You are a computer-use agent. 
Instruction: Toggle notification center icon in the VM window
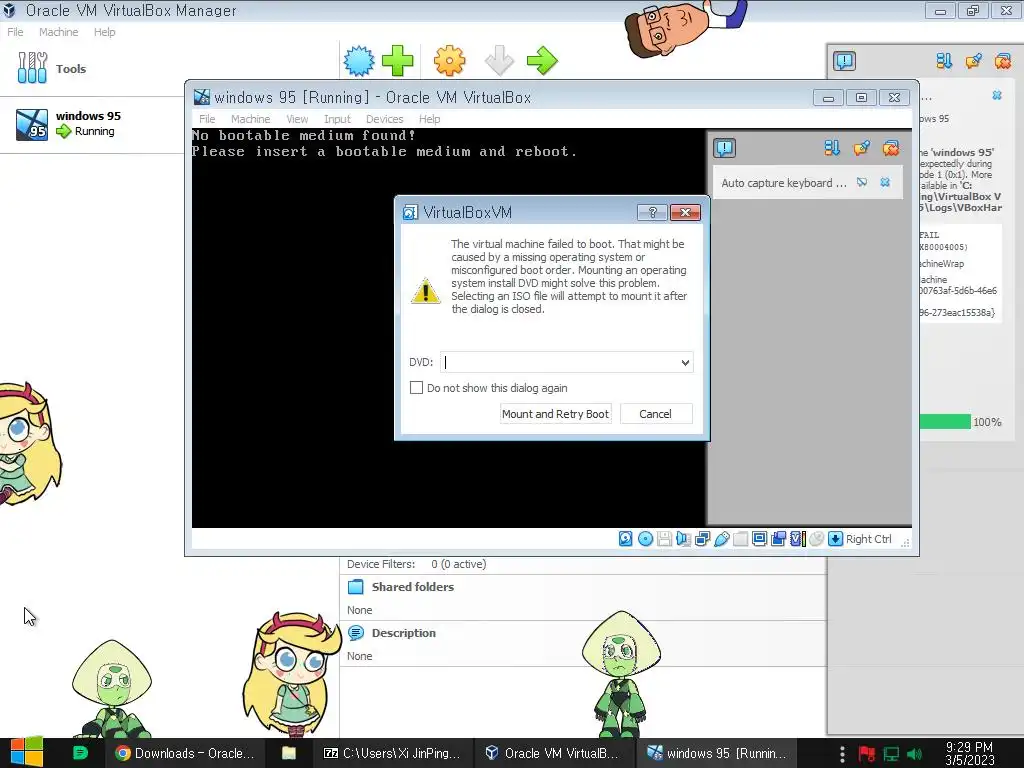724,148
